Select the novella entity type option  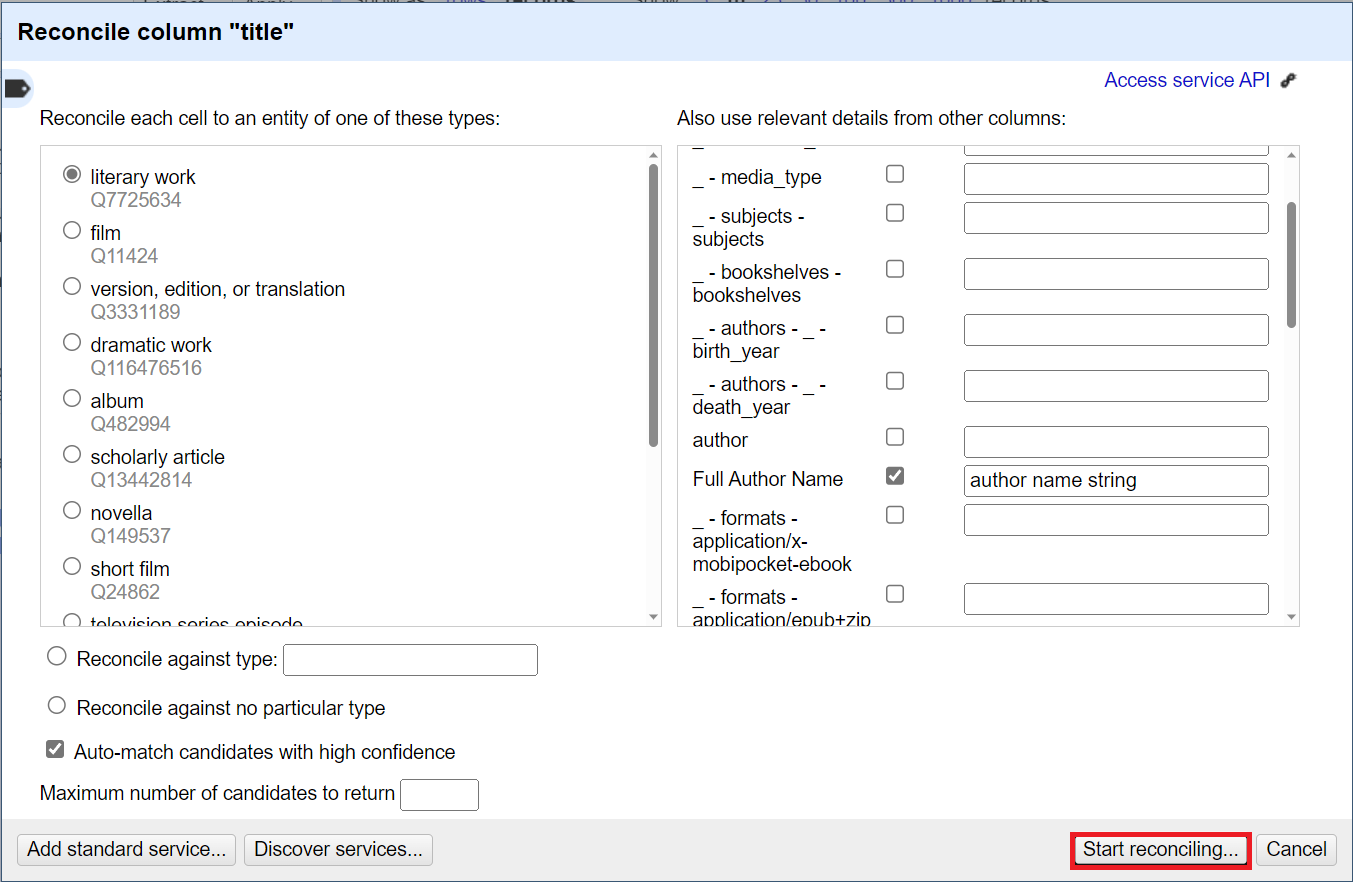point(71,511)
